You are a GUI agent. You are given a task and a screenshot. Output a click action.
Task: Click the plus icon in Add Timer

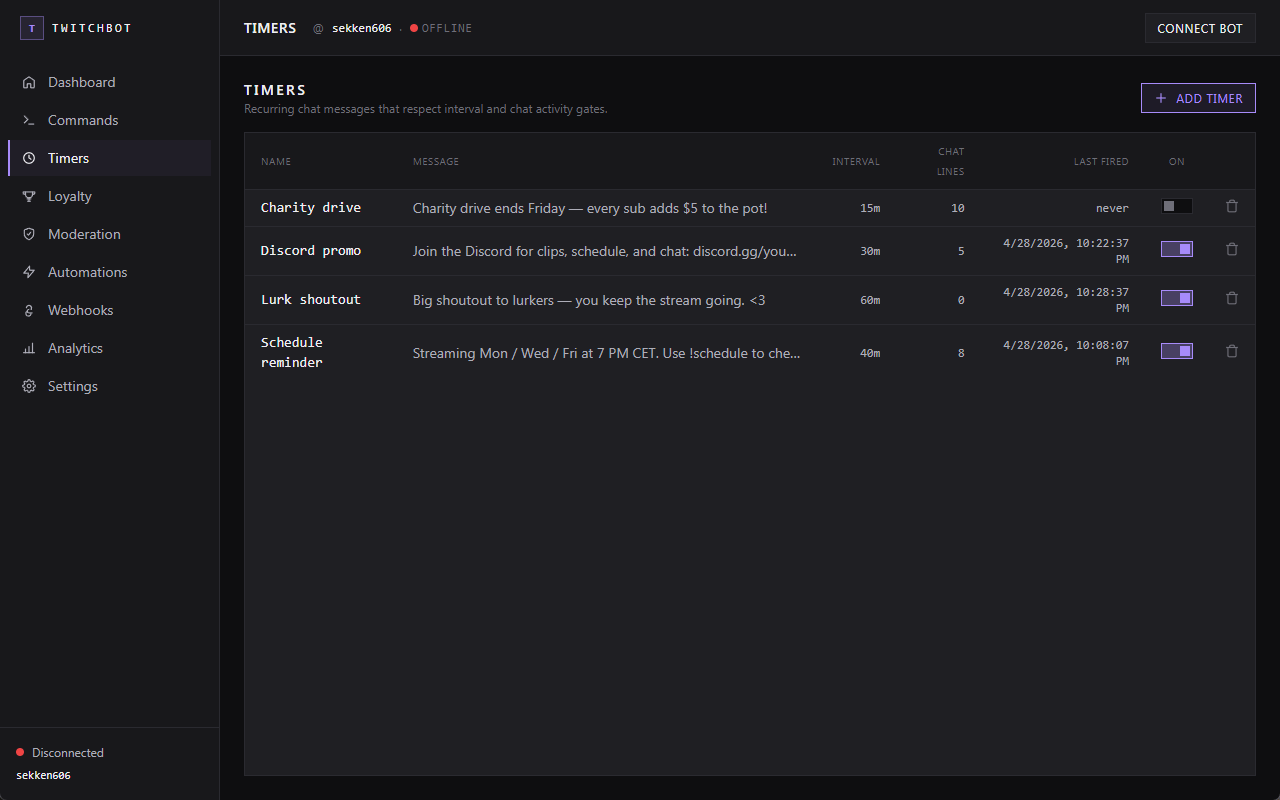1161,98
